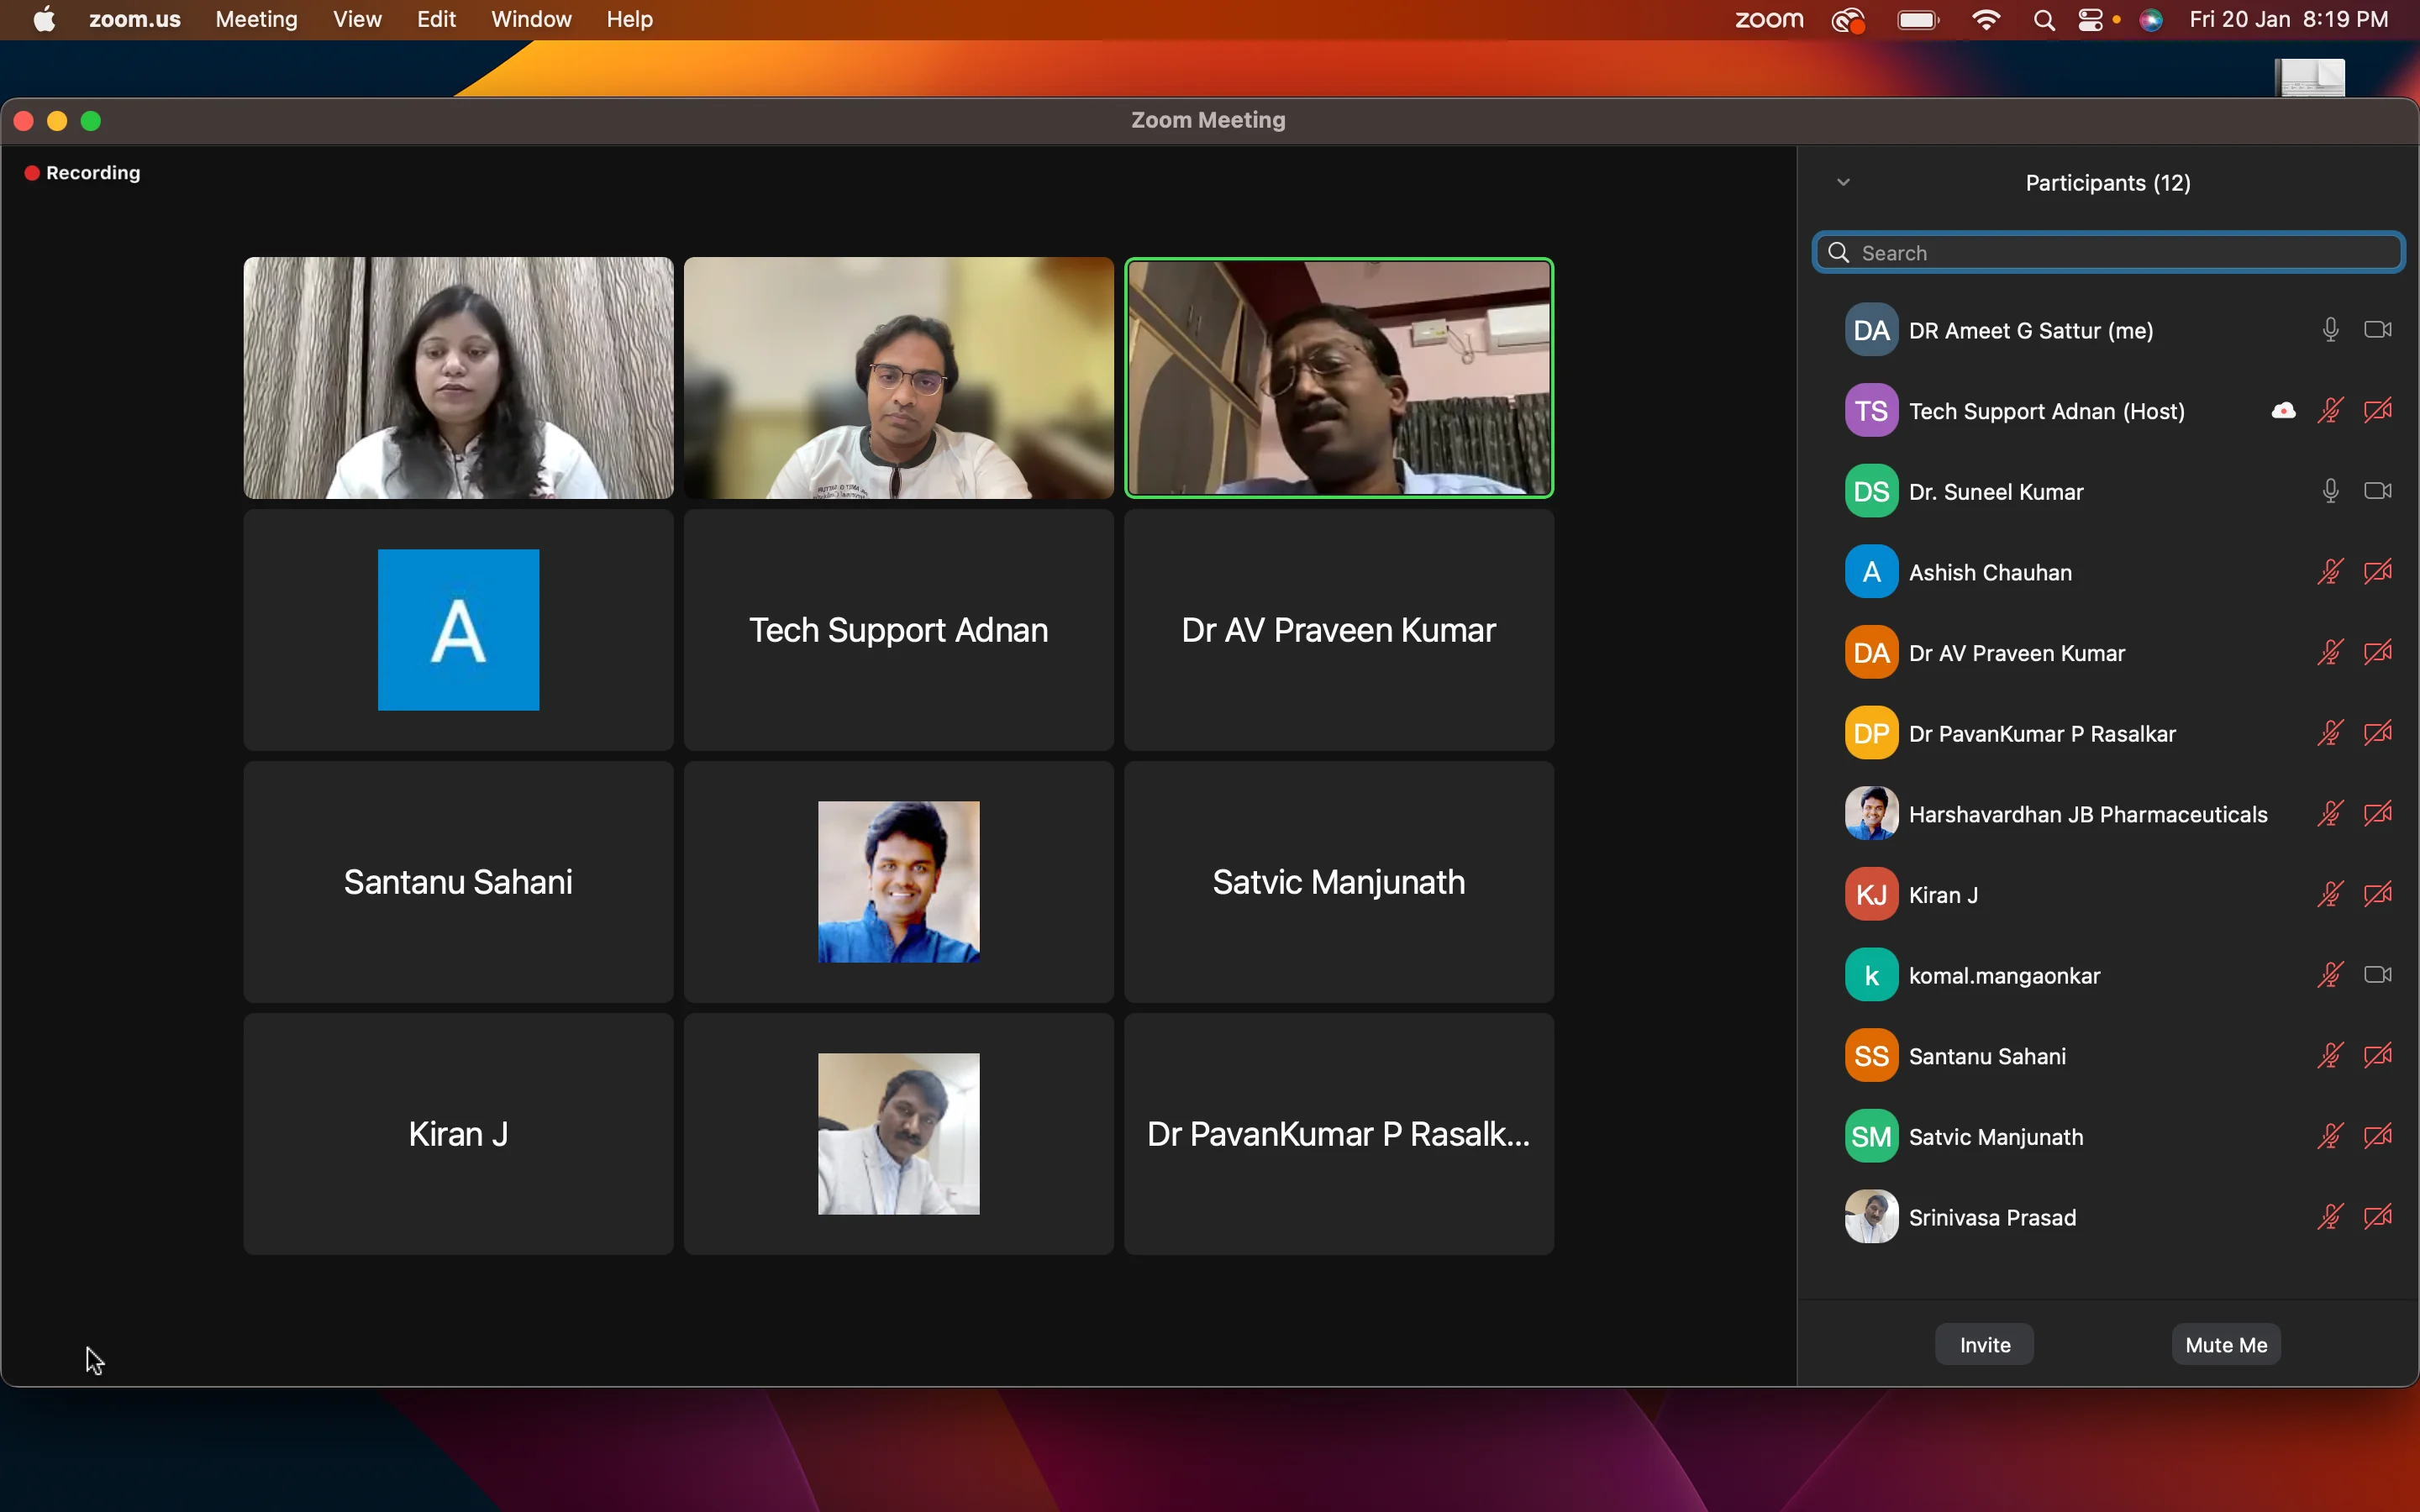Click the Mute Me button

pyautogui.click(x=2226, y=1345)
